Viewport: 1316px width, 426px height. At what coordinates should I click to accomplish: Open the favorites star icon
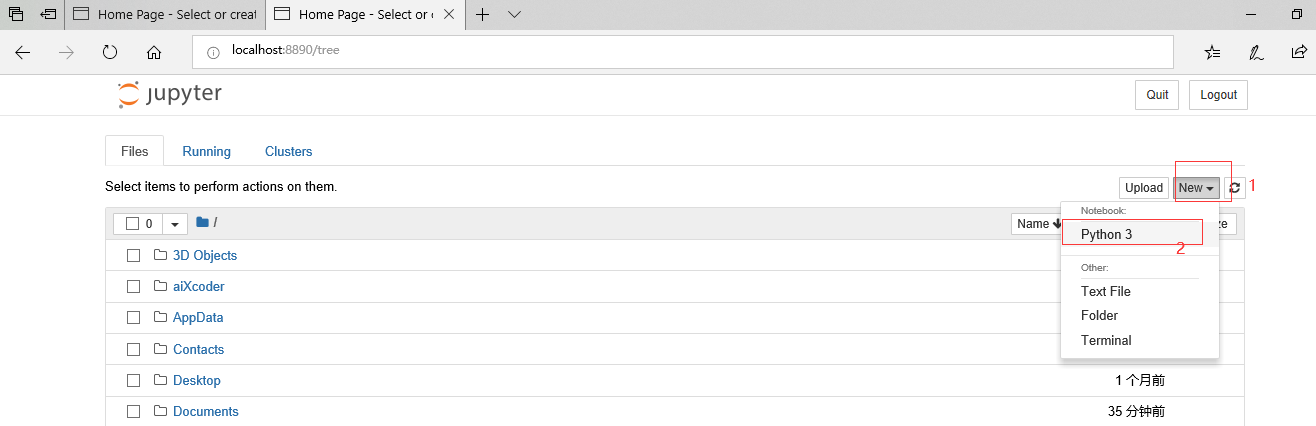[1212, 52]
